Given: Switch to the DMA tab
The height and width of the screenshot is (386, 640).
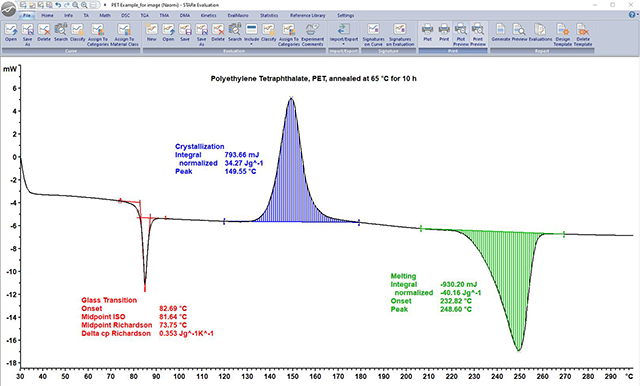Looking at the screenshot, I should [184, 16].
